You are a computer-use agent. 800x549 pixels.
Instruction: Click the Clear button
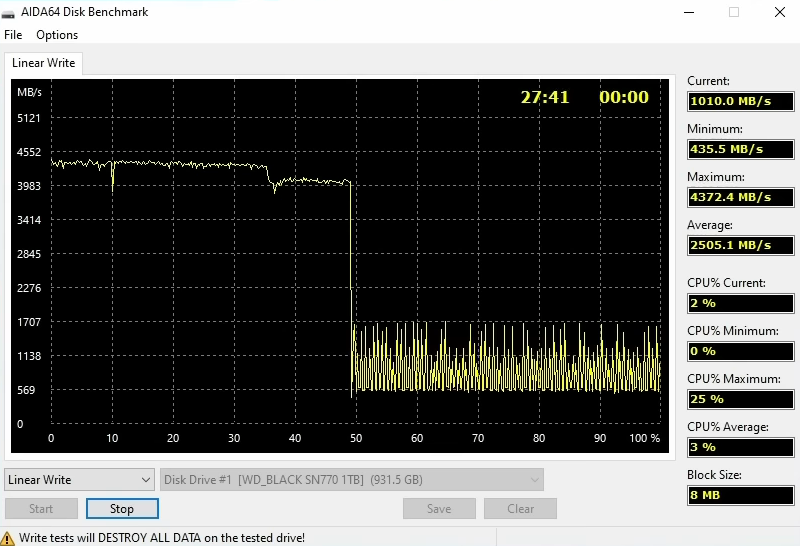pos(520,509)
